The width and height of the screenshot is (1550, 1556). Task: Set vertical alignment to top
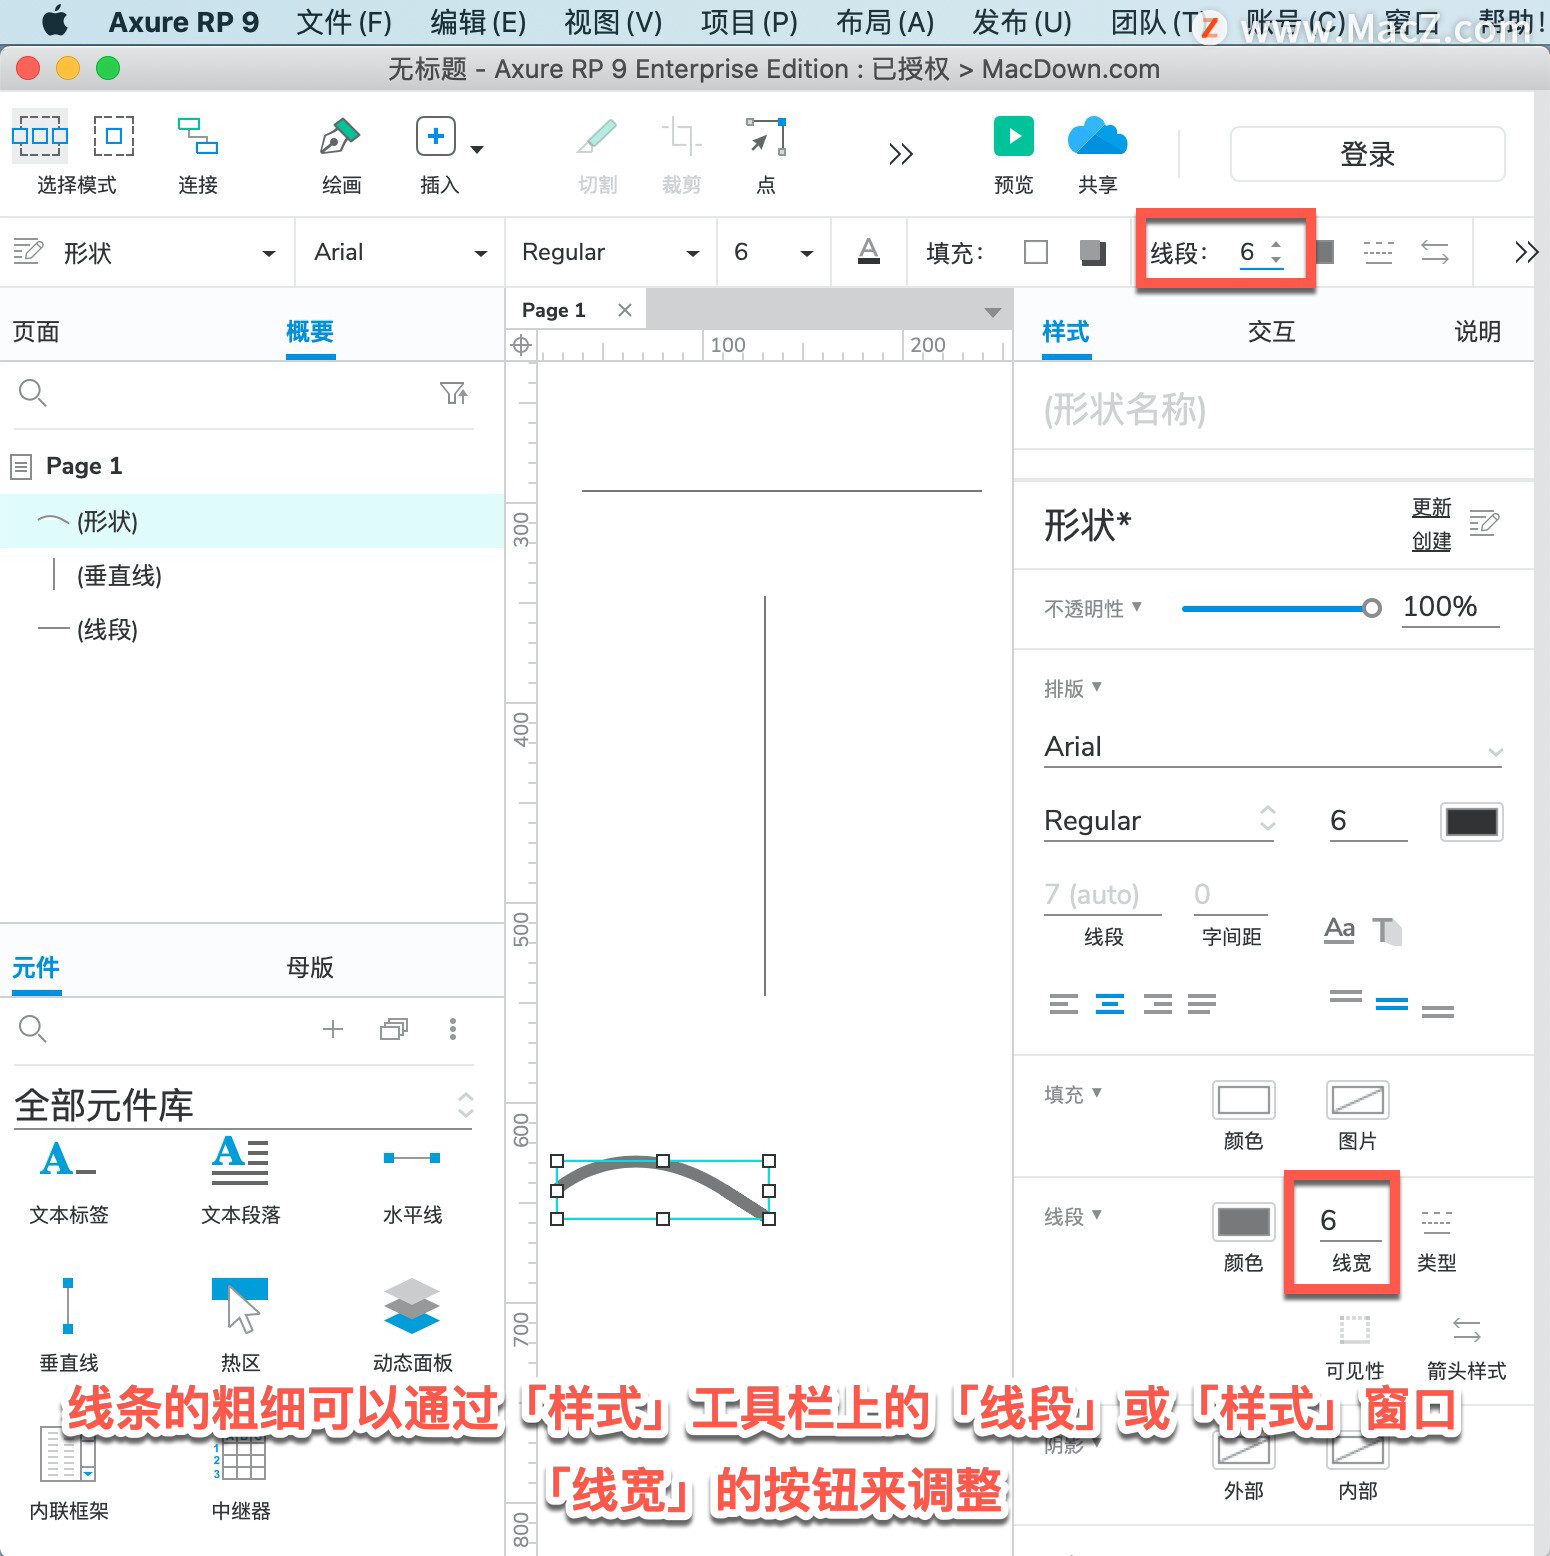click(x=1345, y=996)
